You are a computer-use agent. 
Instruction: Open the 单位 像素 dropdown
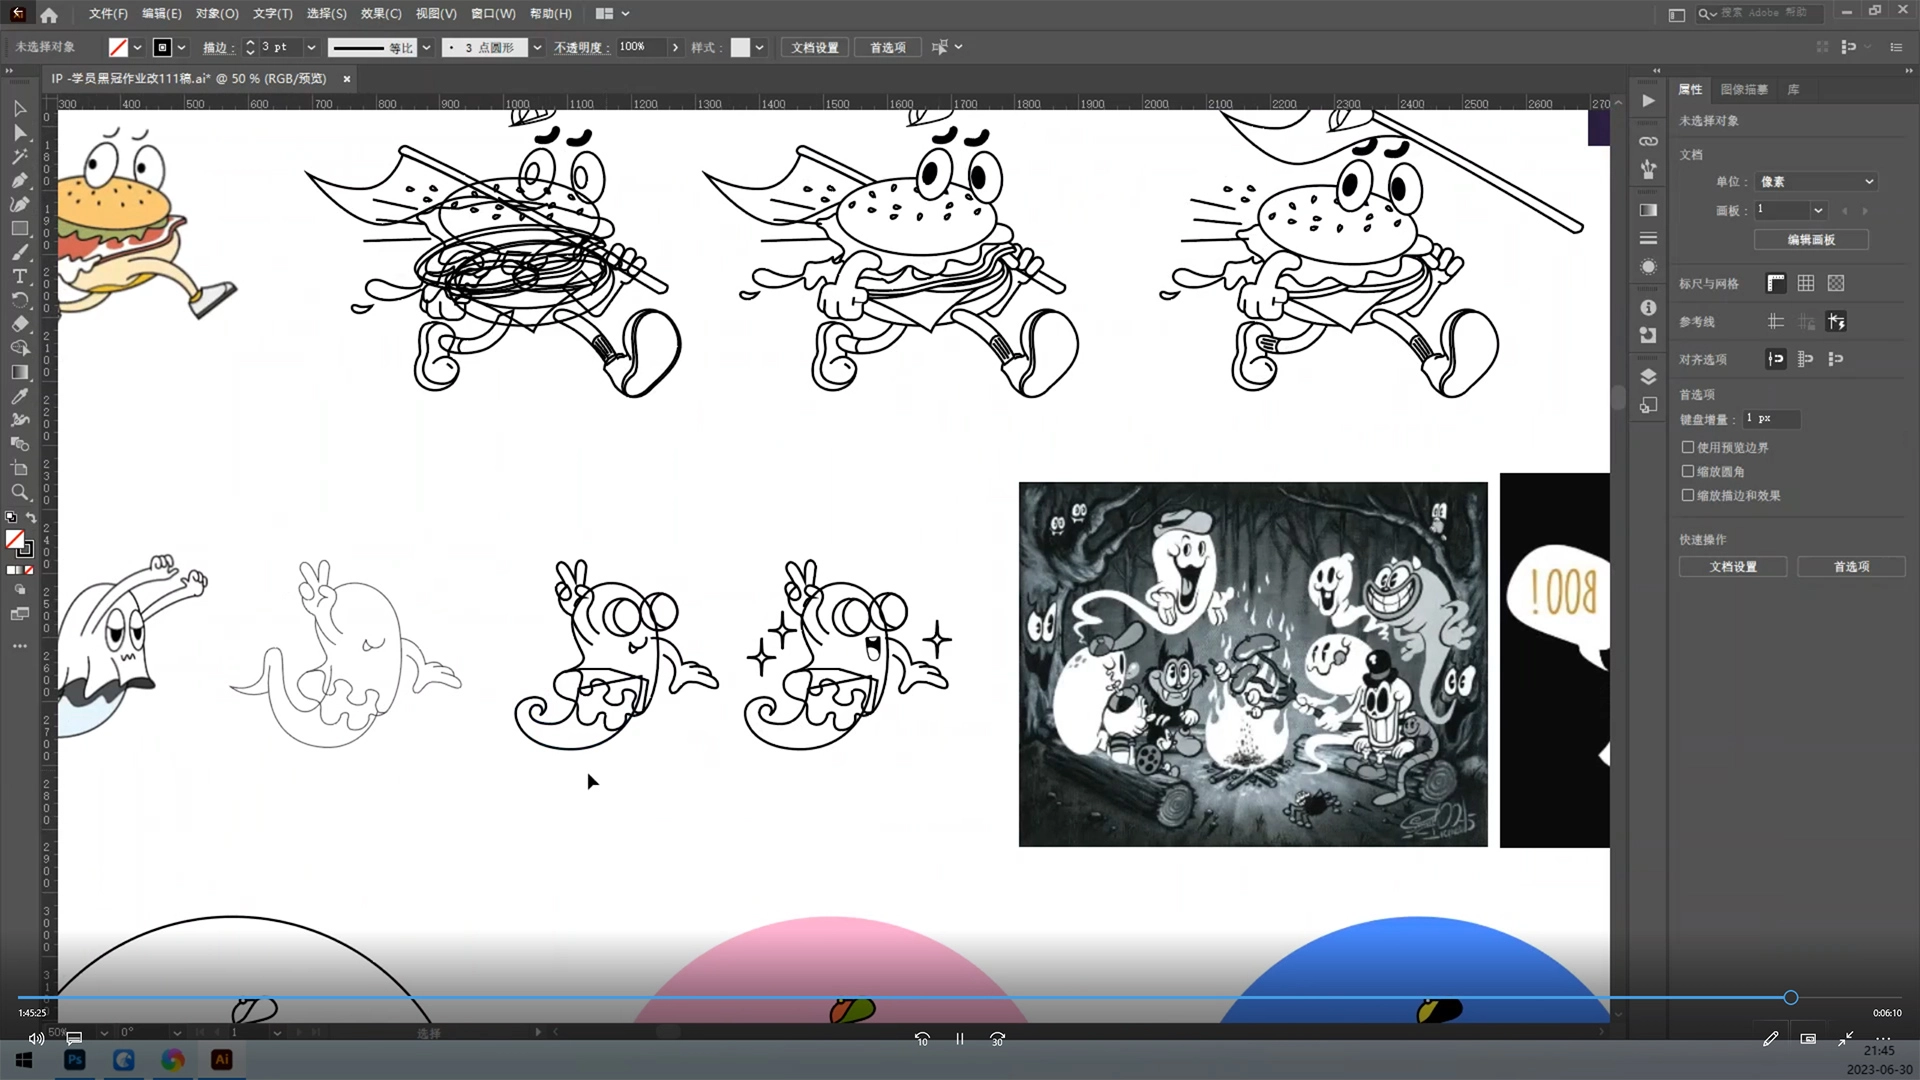[x=1816, y=181]
